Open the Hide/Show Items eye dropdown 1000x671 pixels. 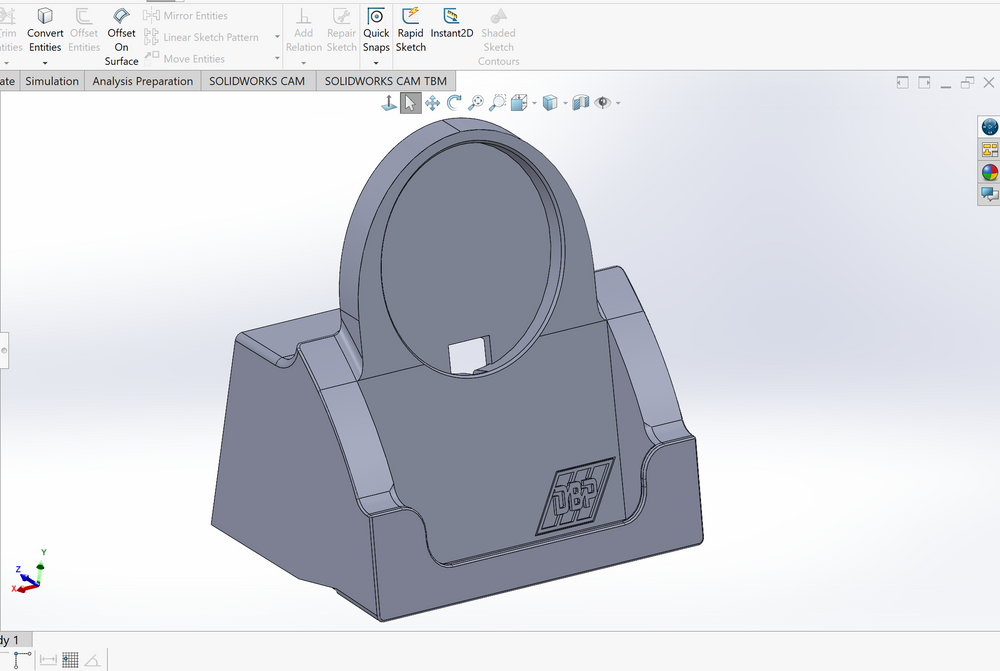(619, 103)
